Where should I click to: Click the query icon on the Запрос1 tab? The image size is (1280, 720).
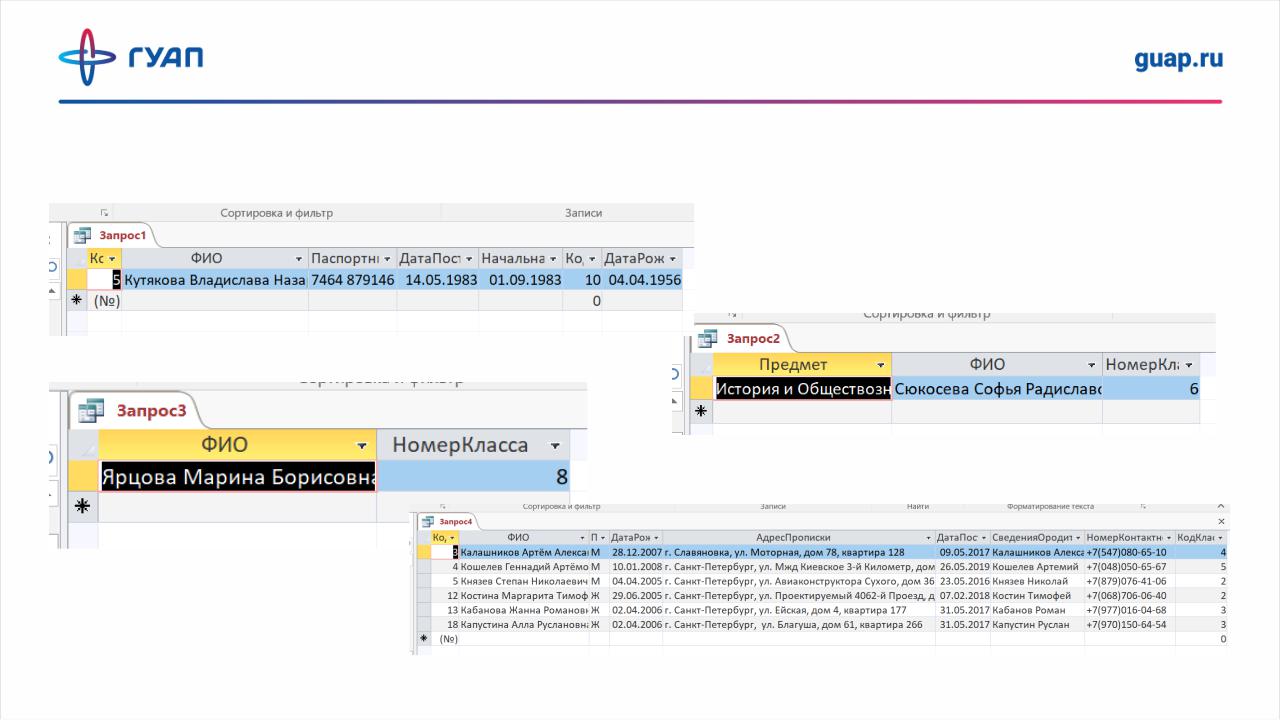[x=82, y=236]
